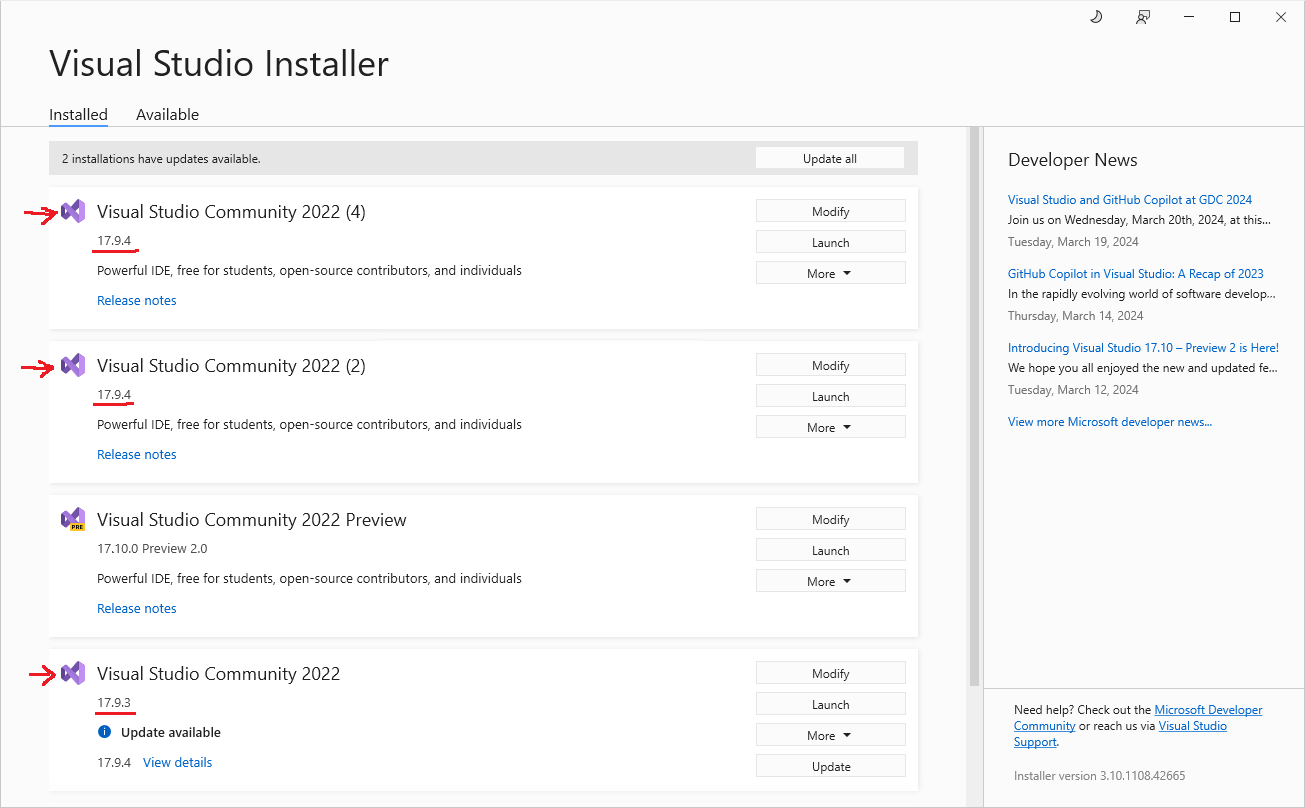Open the send feedback icon in the title bar
Image resolution: width=1305 pixels, height=808 pixels.
(x=1143, y=17)
